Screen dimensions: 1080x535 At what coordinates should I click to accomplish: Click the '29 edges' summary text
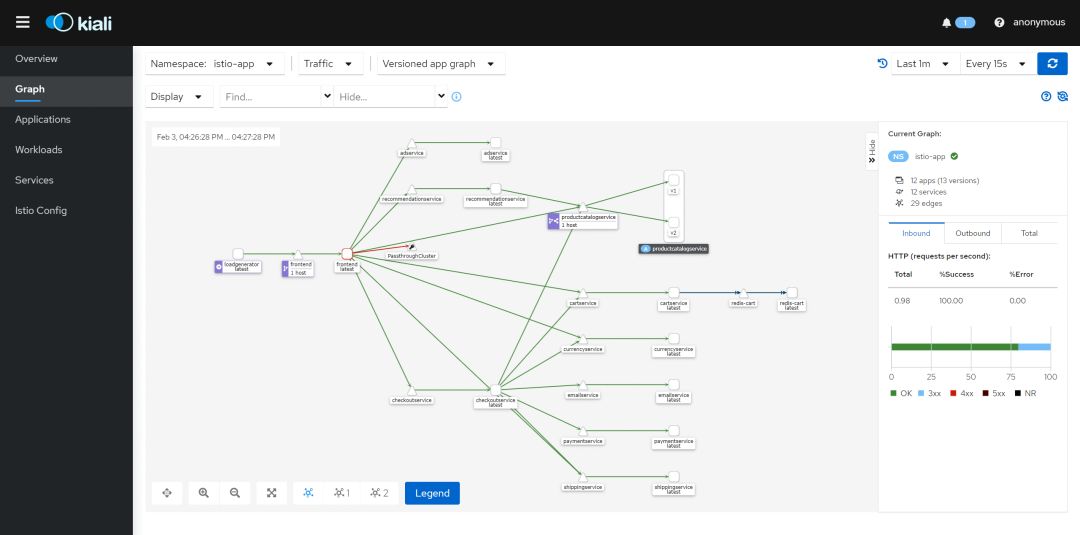pyautogui.click(x=926, y=203)
